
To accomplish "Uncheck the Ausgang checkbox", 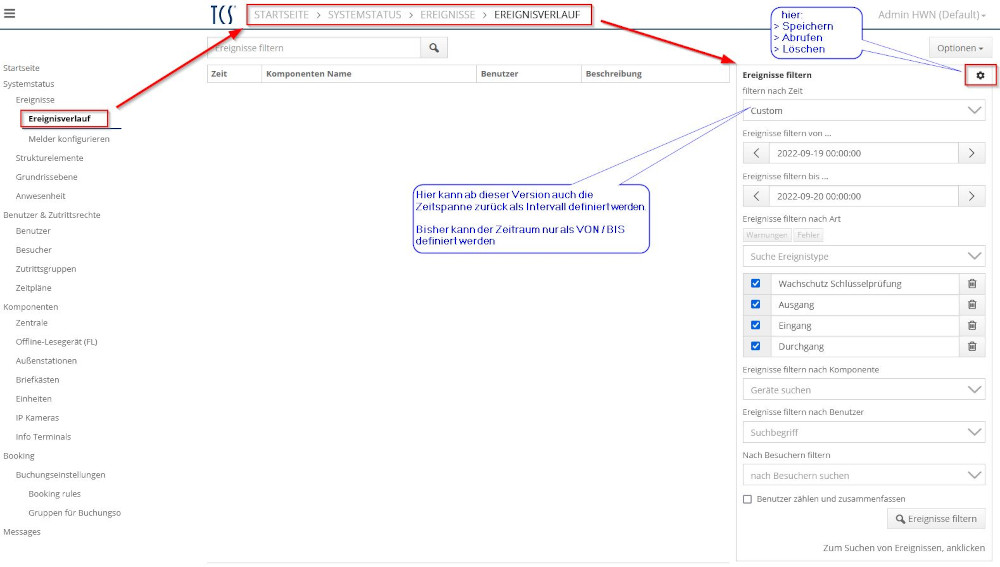I will (756, 305).
